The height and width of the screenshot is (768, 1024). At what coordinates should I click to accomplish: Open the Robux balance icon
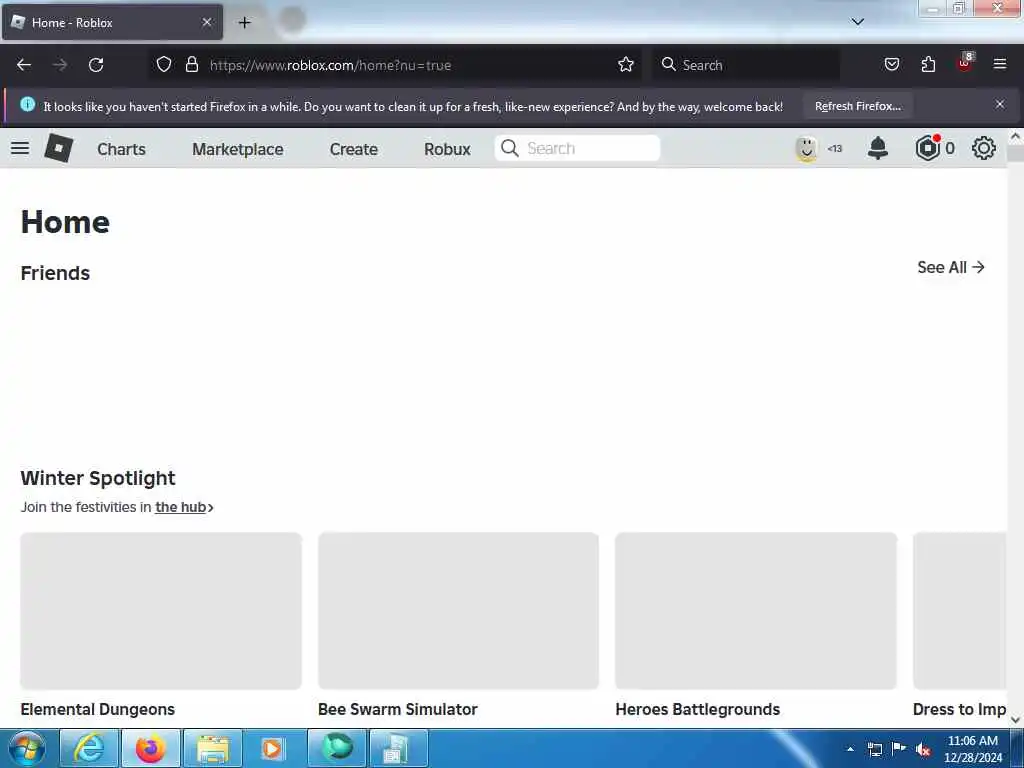point(927,148)
